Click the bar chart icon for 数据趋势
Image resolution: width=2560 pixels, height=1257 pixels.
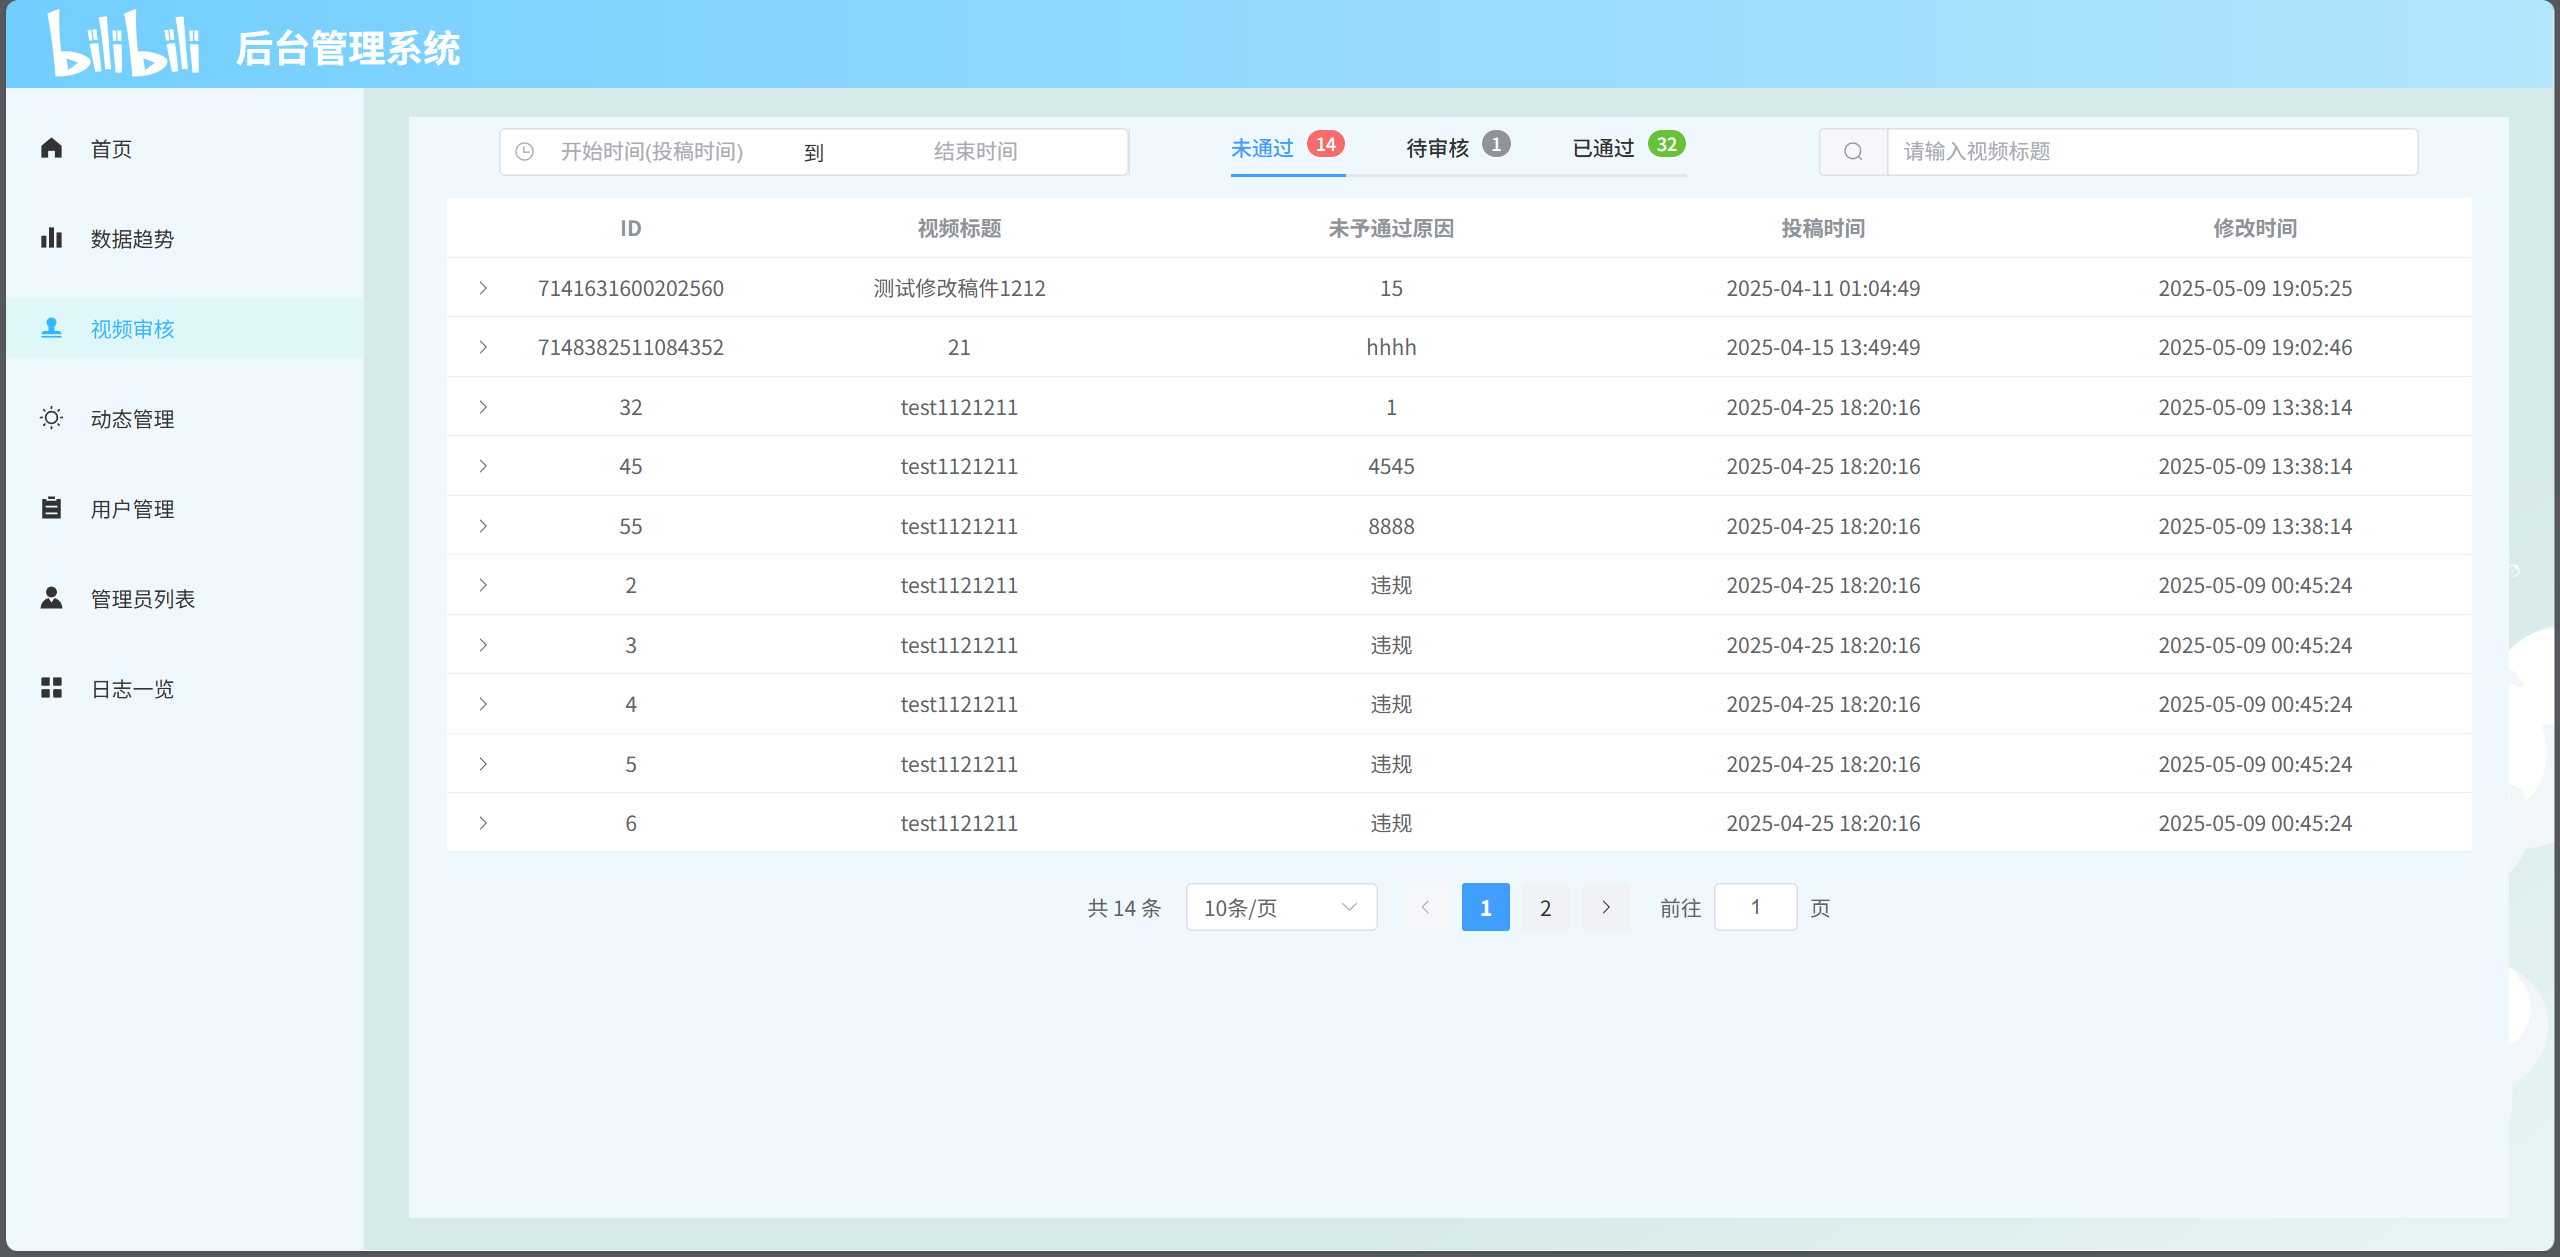52,238
